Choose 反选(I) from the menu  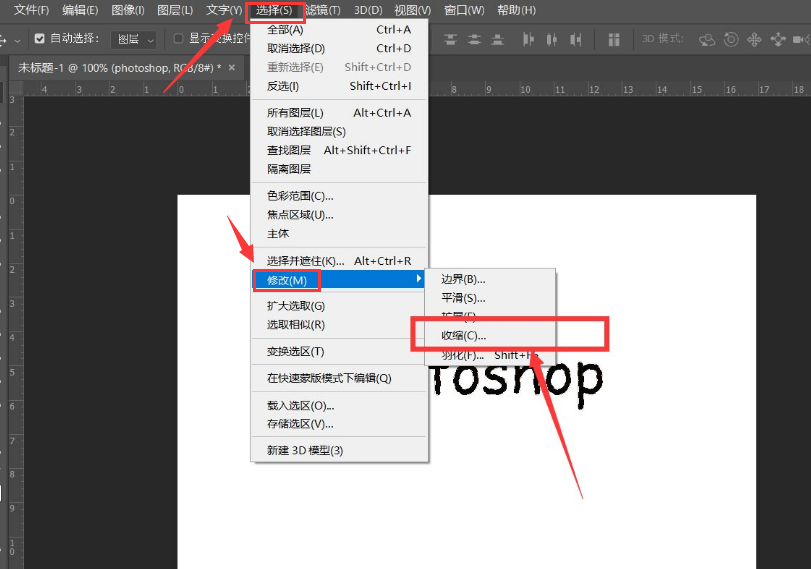pos(339,86)
